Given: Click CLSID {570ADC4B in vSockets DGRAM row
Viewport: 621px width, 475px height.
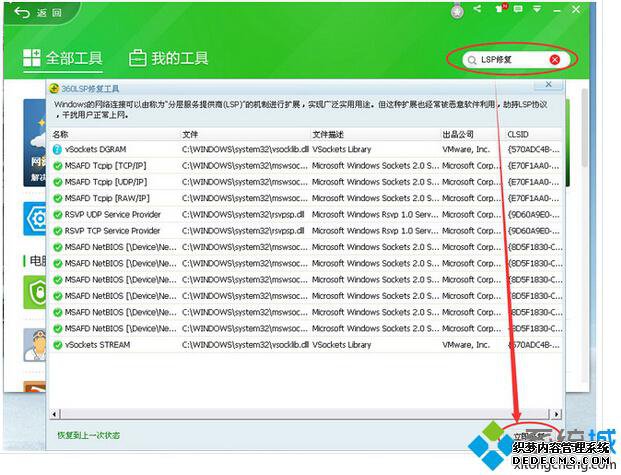Looking at the screenshot, I should pyautogui.click(x=534, y=149).
